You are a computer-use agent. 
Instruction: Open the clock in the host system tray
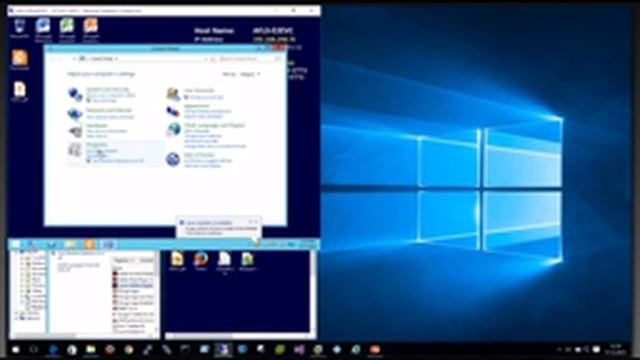click(615, 349)
